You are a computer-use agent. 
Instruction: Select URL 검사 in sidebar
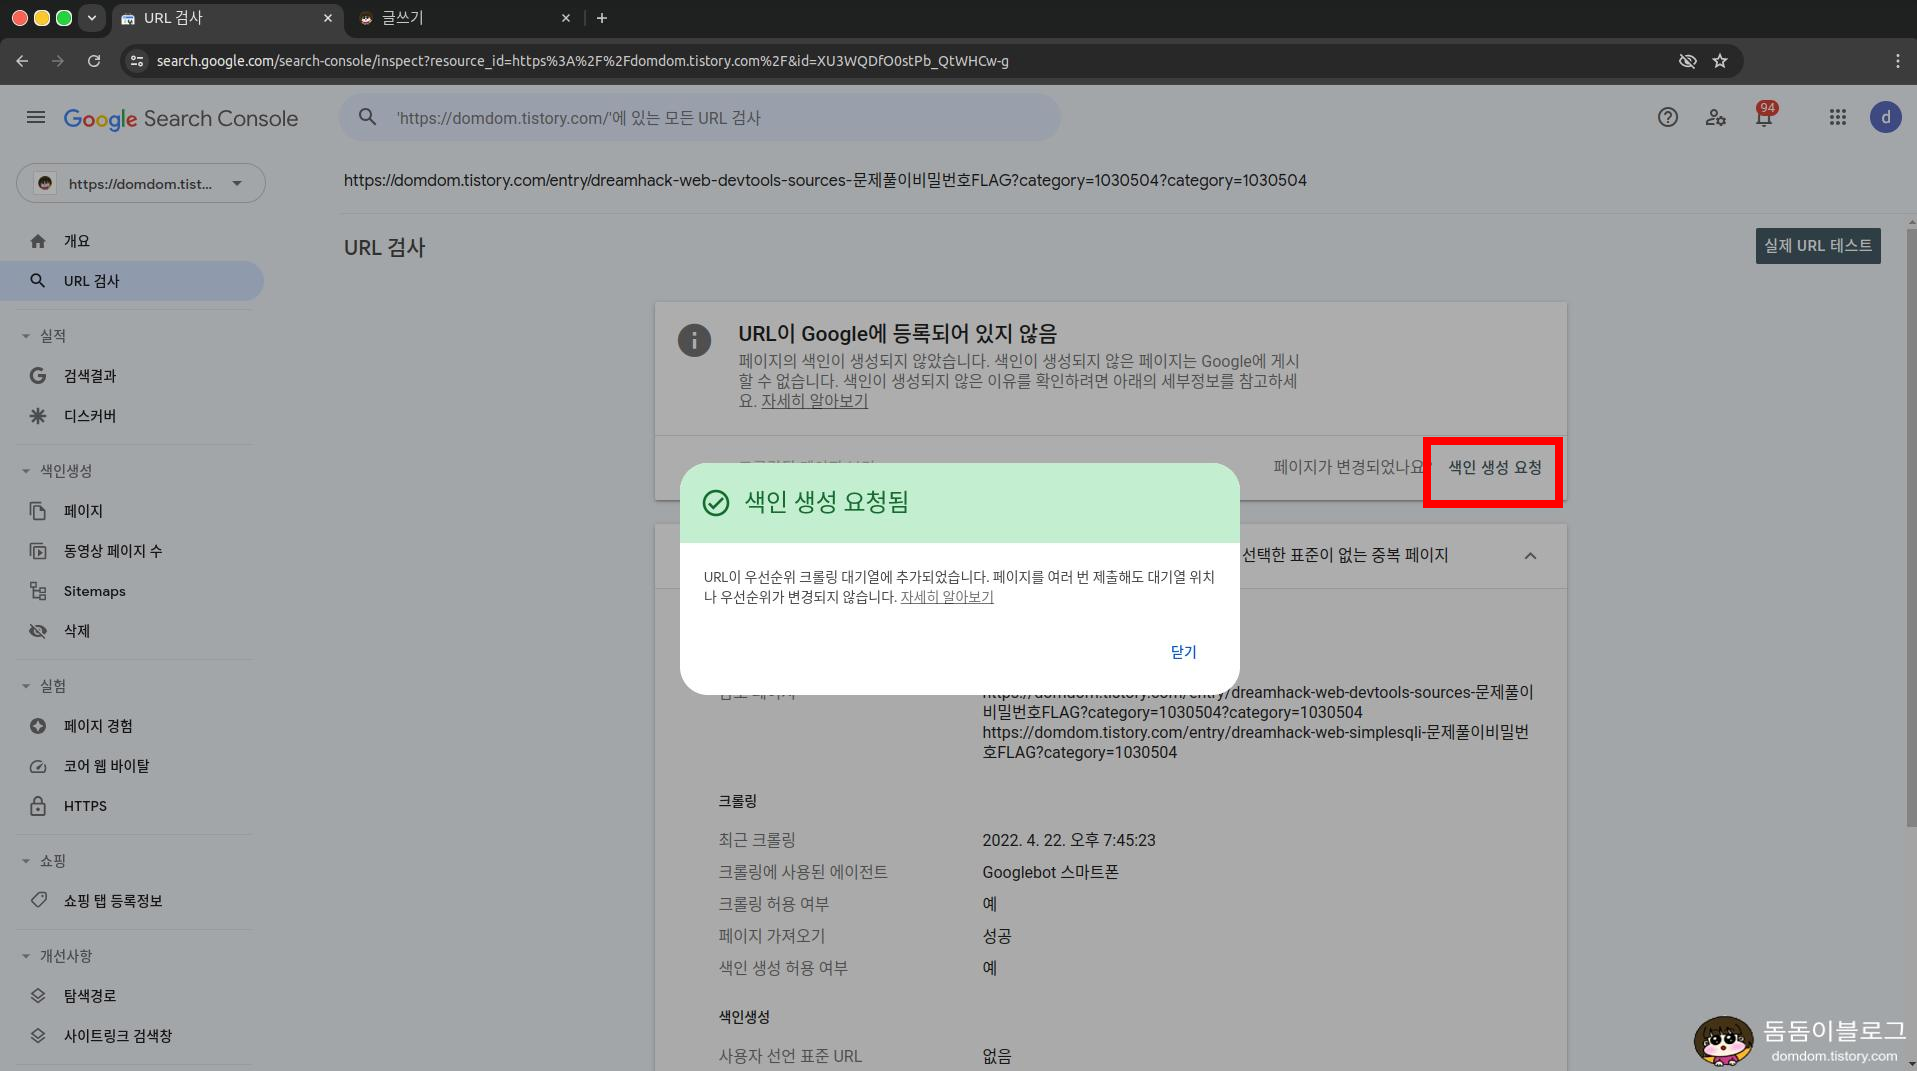click(x=132, y=281)
